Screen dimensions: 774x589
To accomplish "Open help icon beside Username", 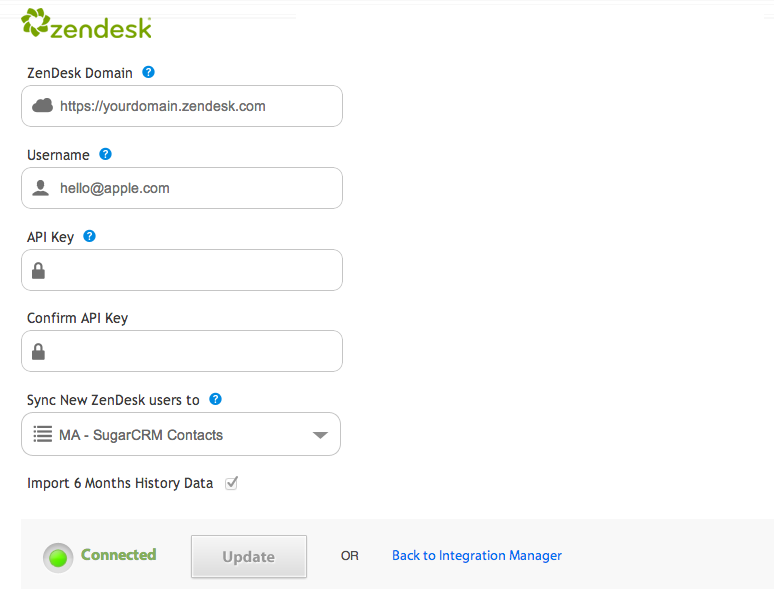I will pos(105,154).
